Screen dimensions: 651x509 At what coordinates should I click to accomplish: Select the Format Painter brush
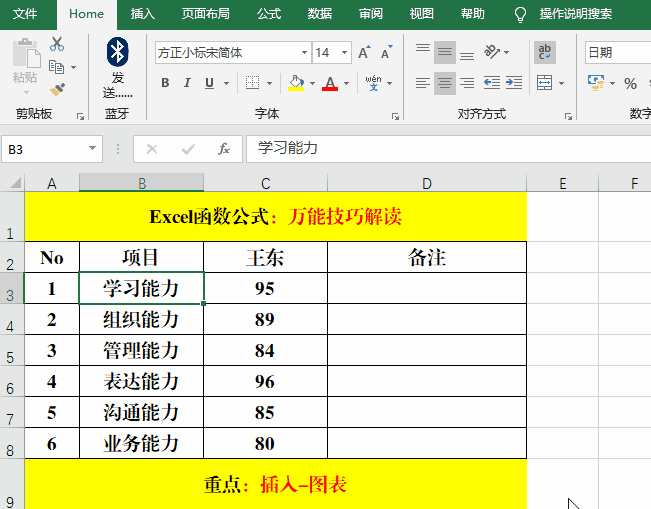pyautogui.click(x=57, y=89)
